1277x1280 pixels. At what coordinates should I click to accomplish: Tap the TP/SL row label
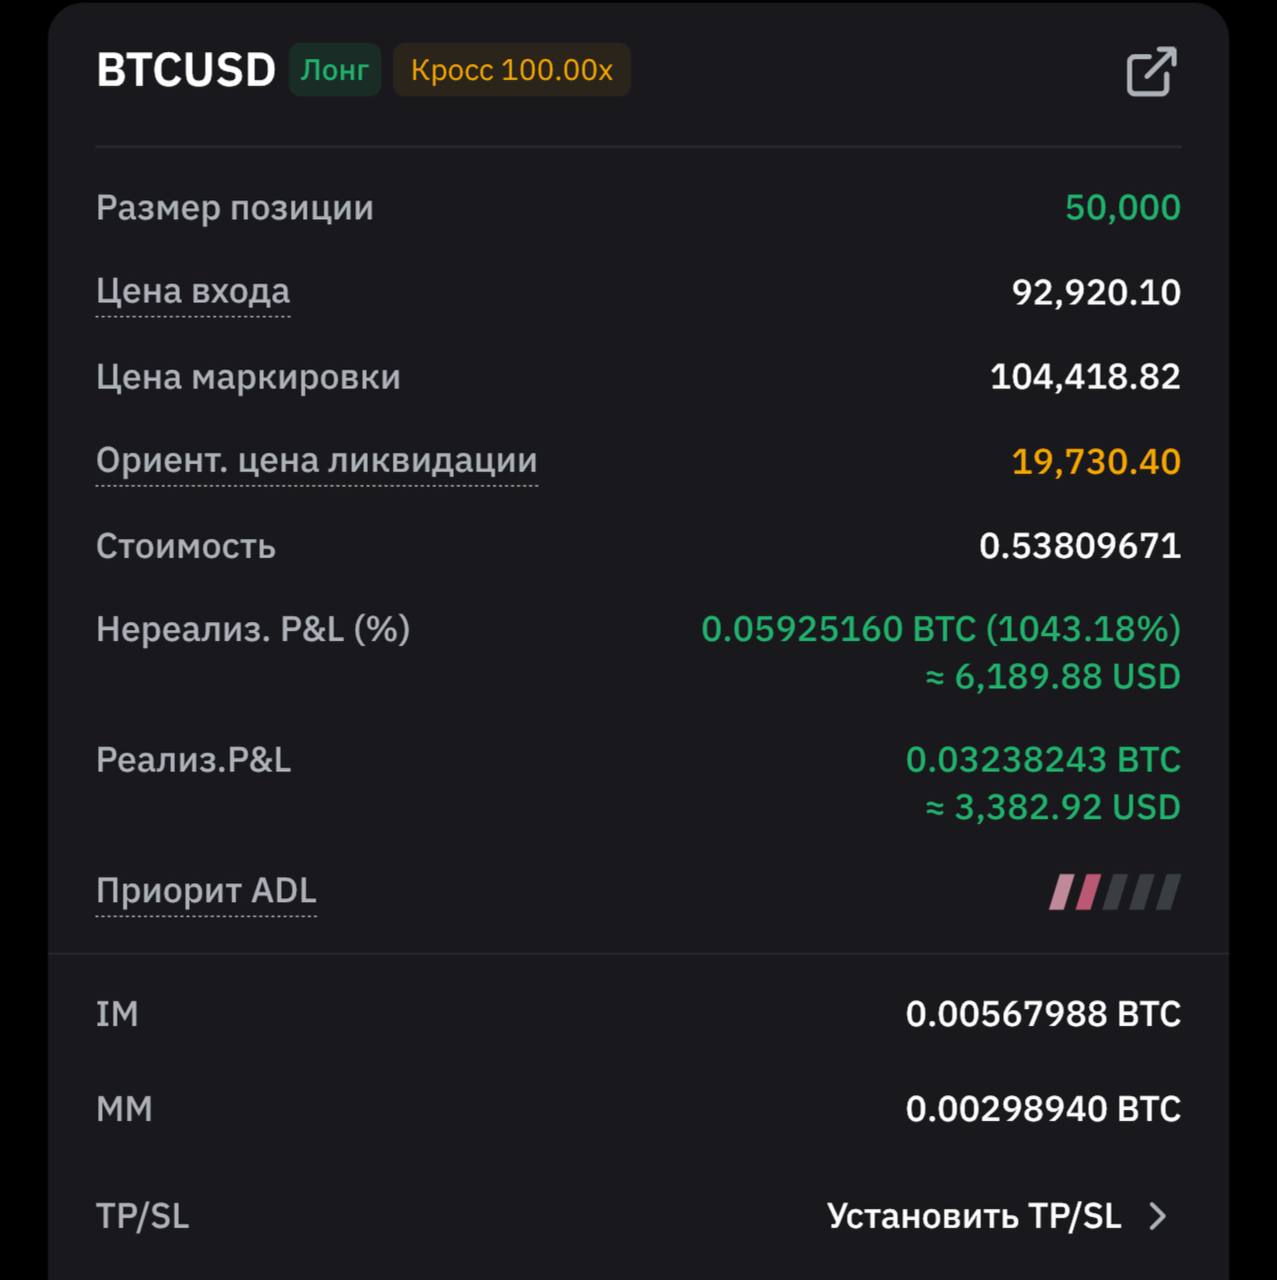coord(142,1216)
